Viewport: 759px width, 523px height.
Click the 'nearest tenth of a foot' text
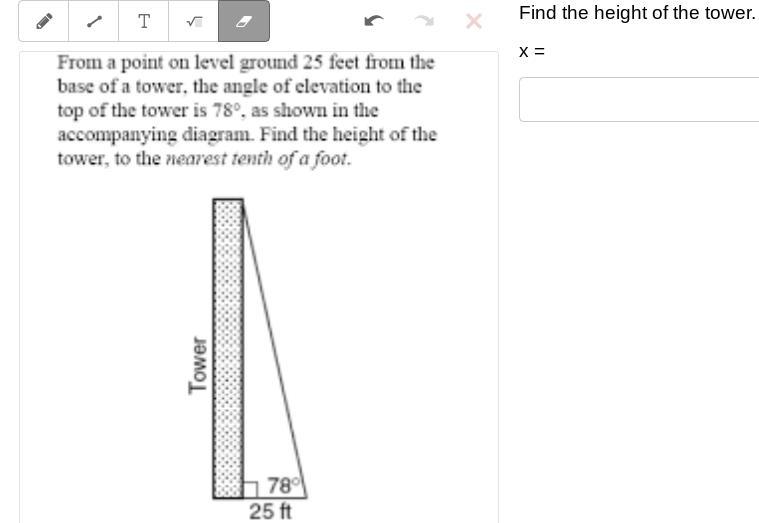click(x=258, y=158)
